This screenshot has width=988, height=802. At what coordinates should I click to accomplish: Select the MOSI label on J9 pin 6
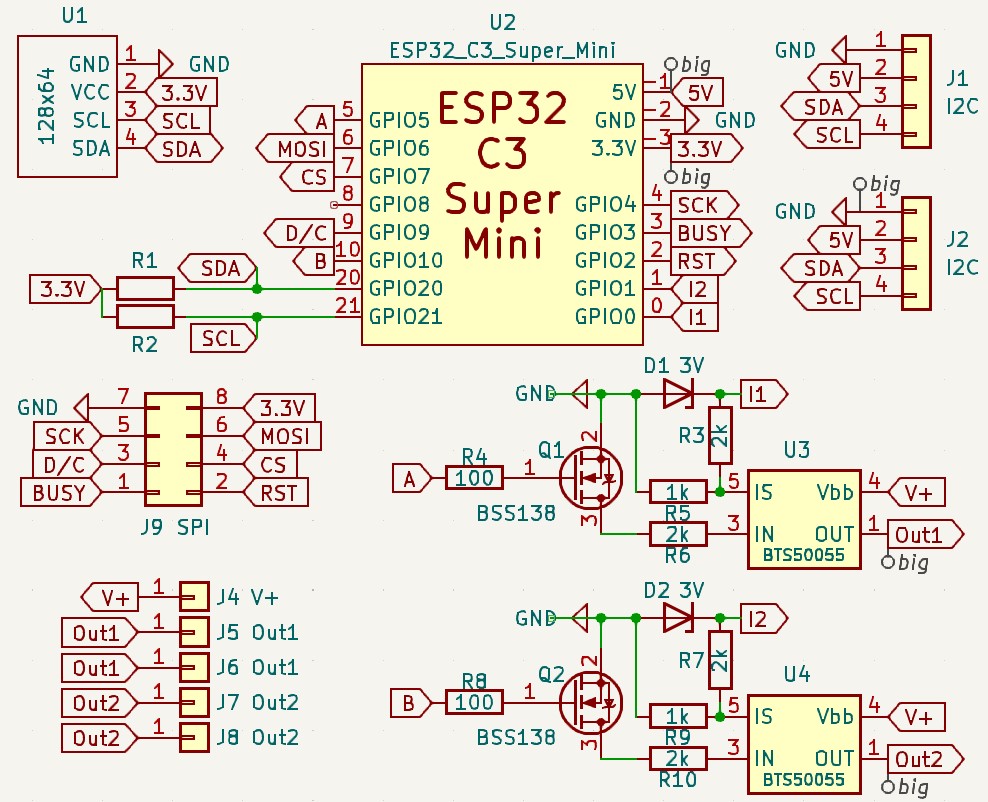point(282,436)
